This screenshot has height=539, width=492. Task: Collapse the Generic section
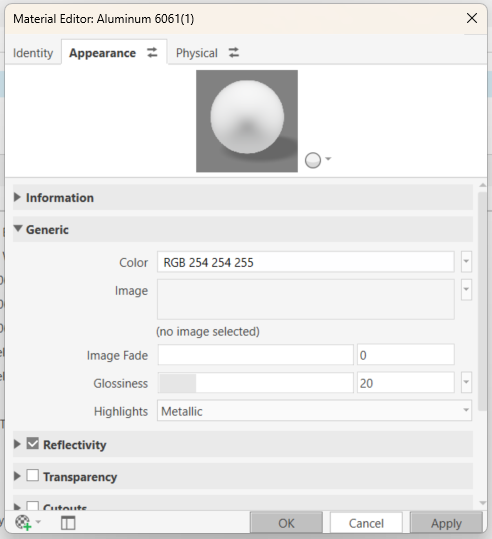(x=18, y=228)
